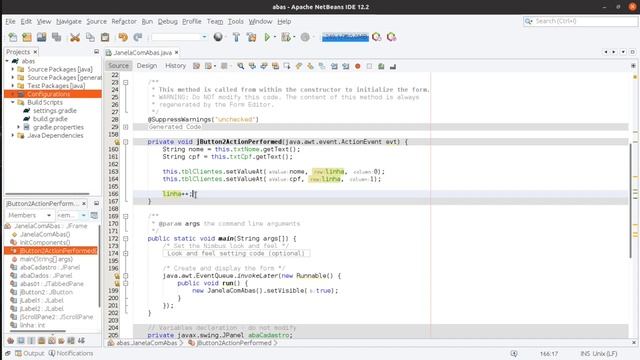The image size is (640, 360).
Task: Click the Save All toolbar icon
Action: [56, 37]
